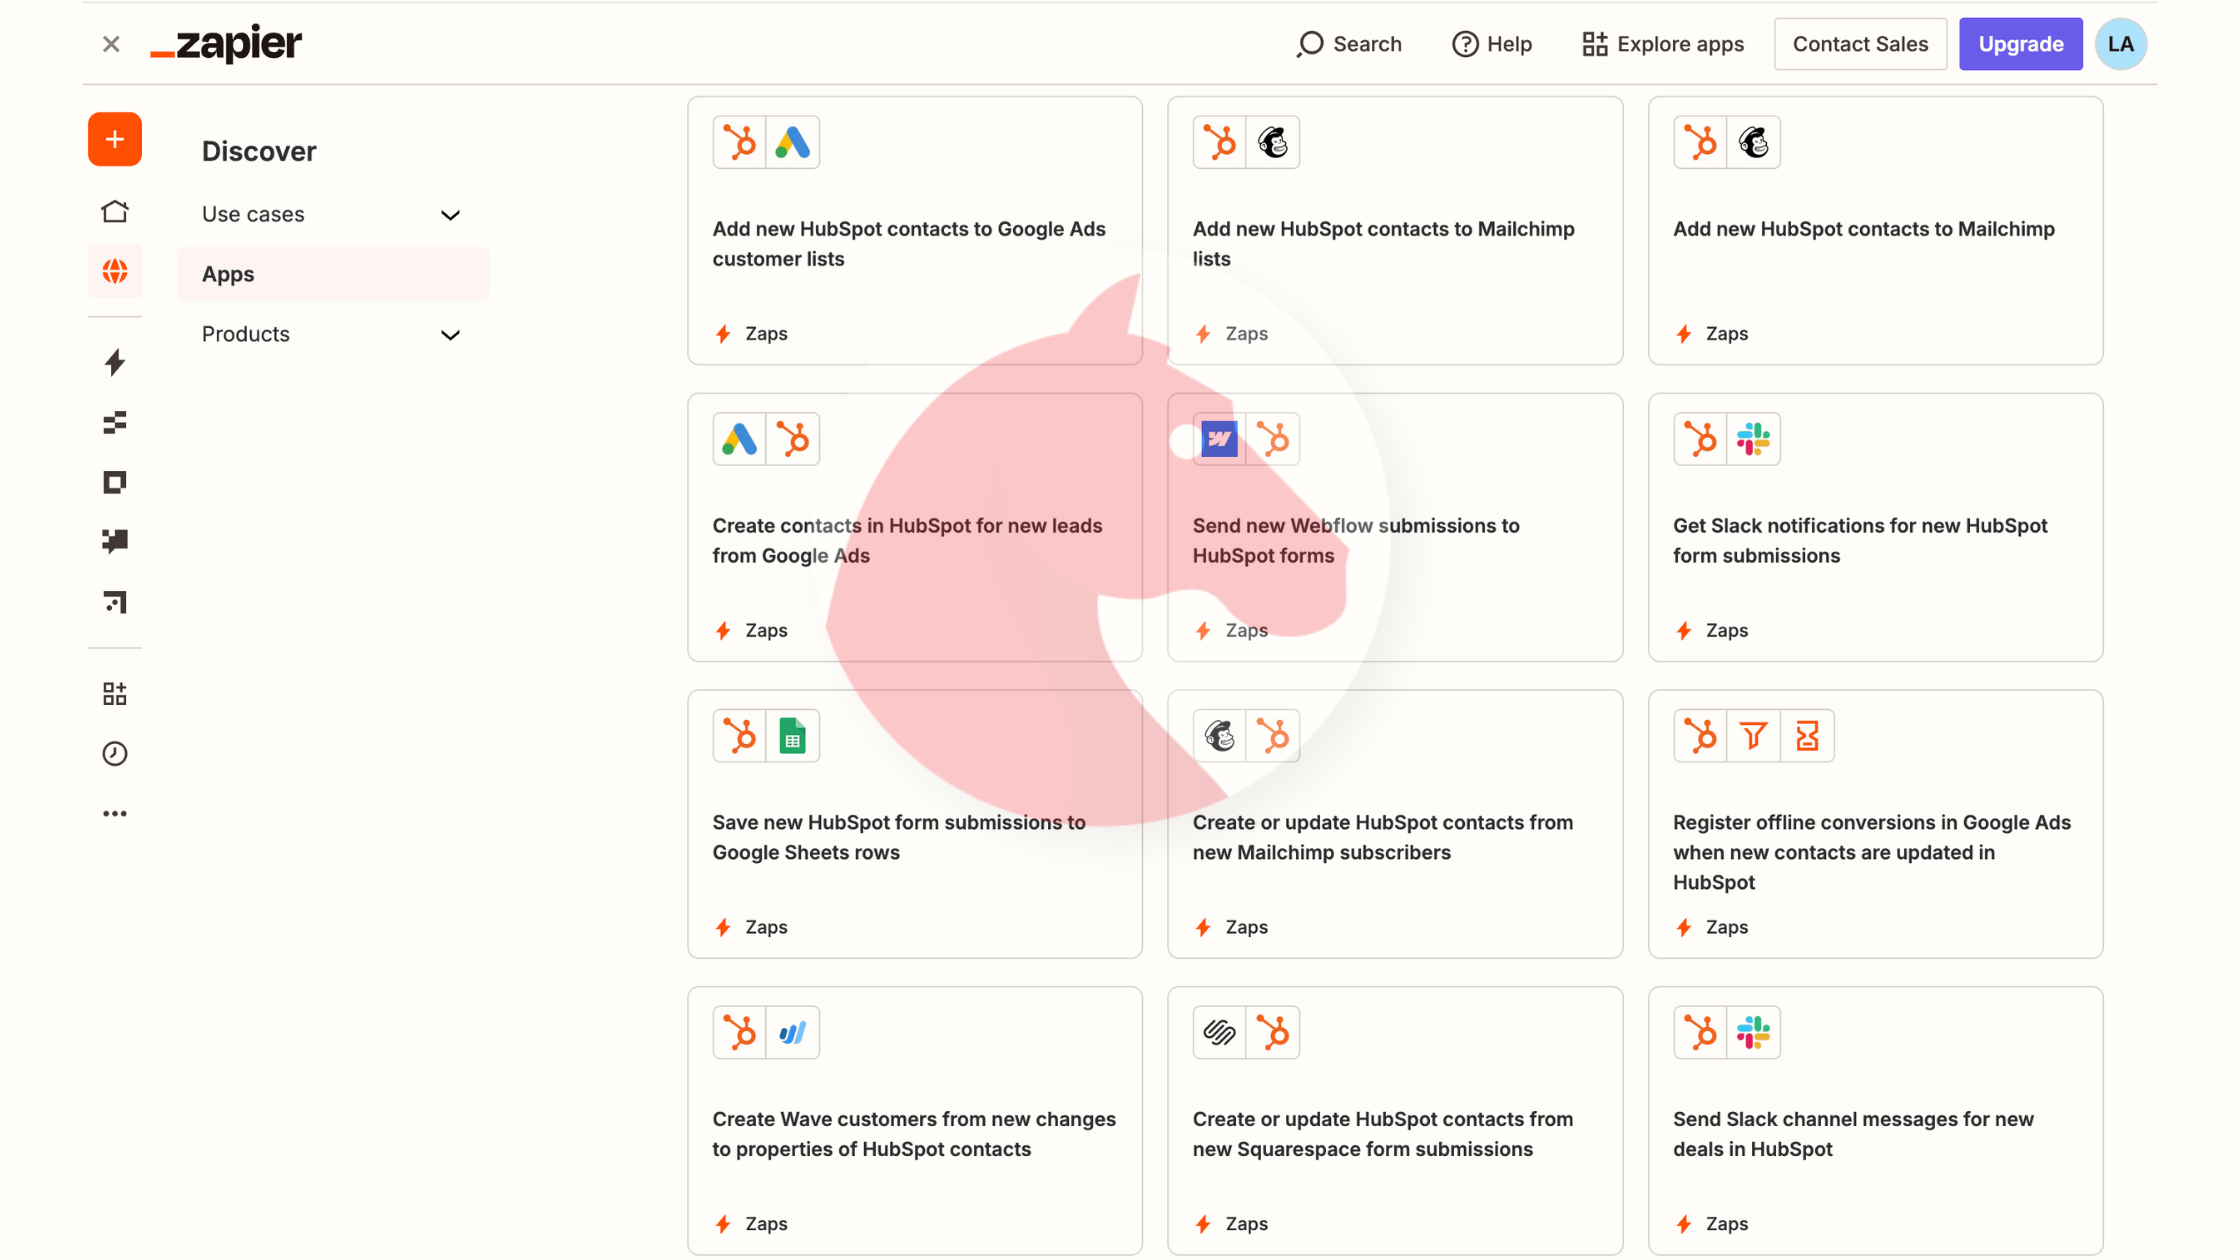The image size is (2240, 1260).
Task: Close the sidebar with the X icon
Action: click(x=111, y=44)
